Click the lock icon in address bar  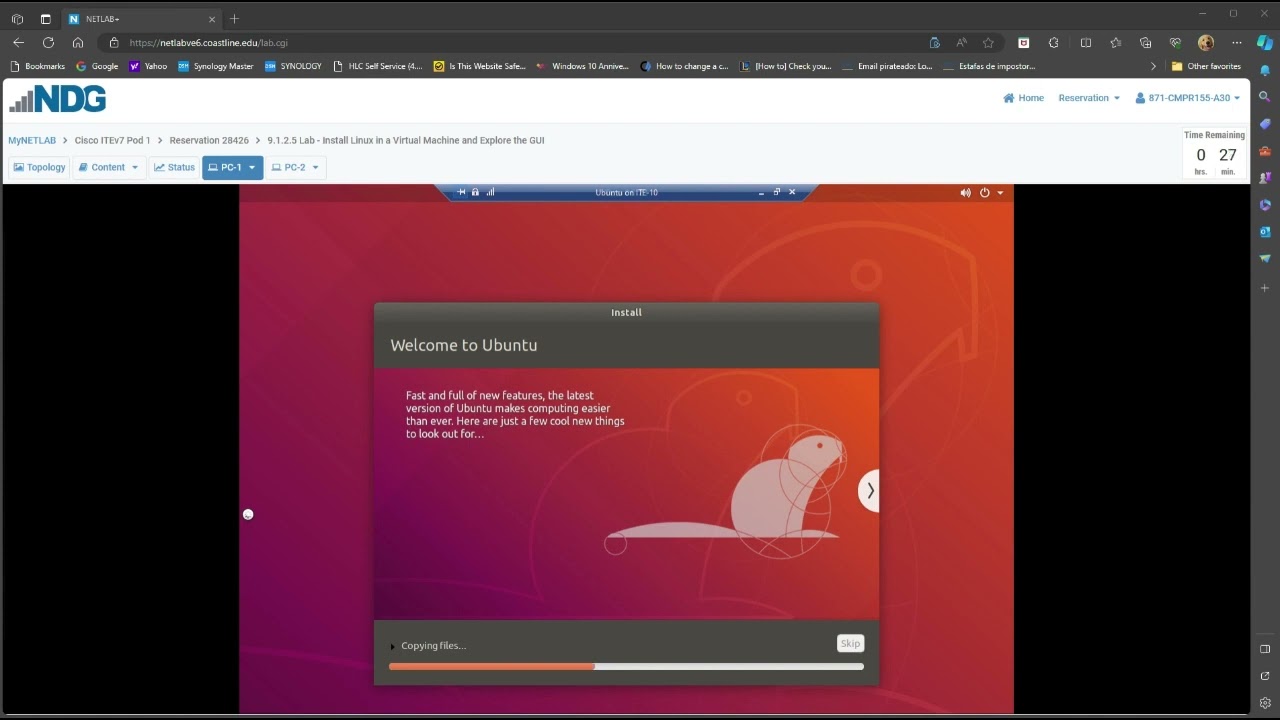(x=113, y=43)
